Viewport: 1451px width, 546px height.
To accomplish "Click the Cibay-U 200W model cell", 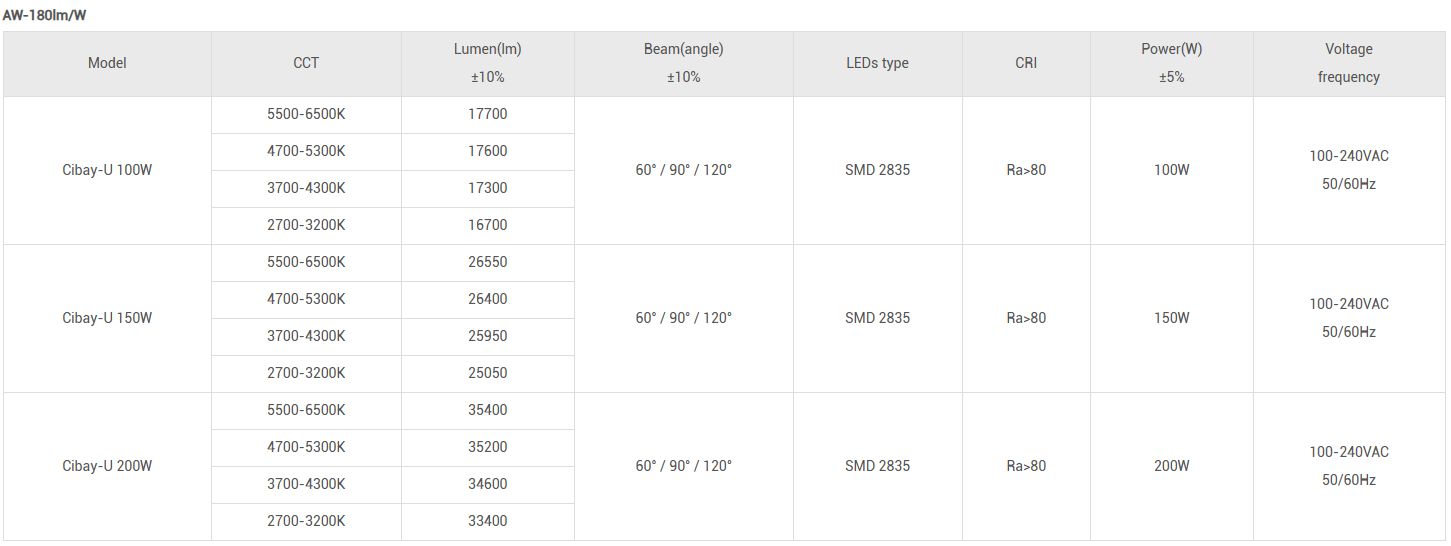I will 107,466.
